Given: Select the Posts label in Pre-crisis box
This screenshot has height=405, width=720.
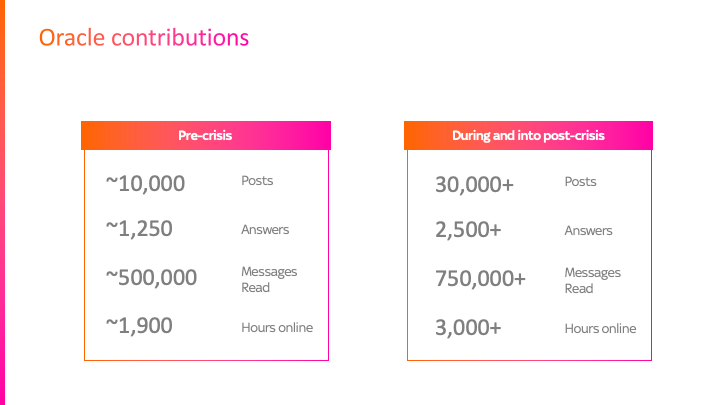Looking at the screenshot, I should (x=257, y=180).
